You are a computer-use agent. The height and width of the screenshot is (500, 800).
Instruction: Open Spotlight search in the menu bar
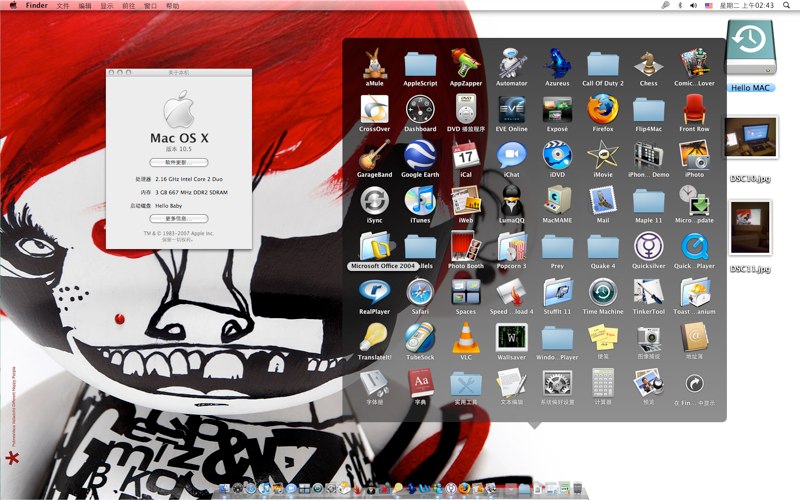coord(786,5)
